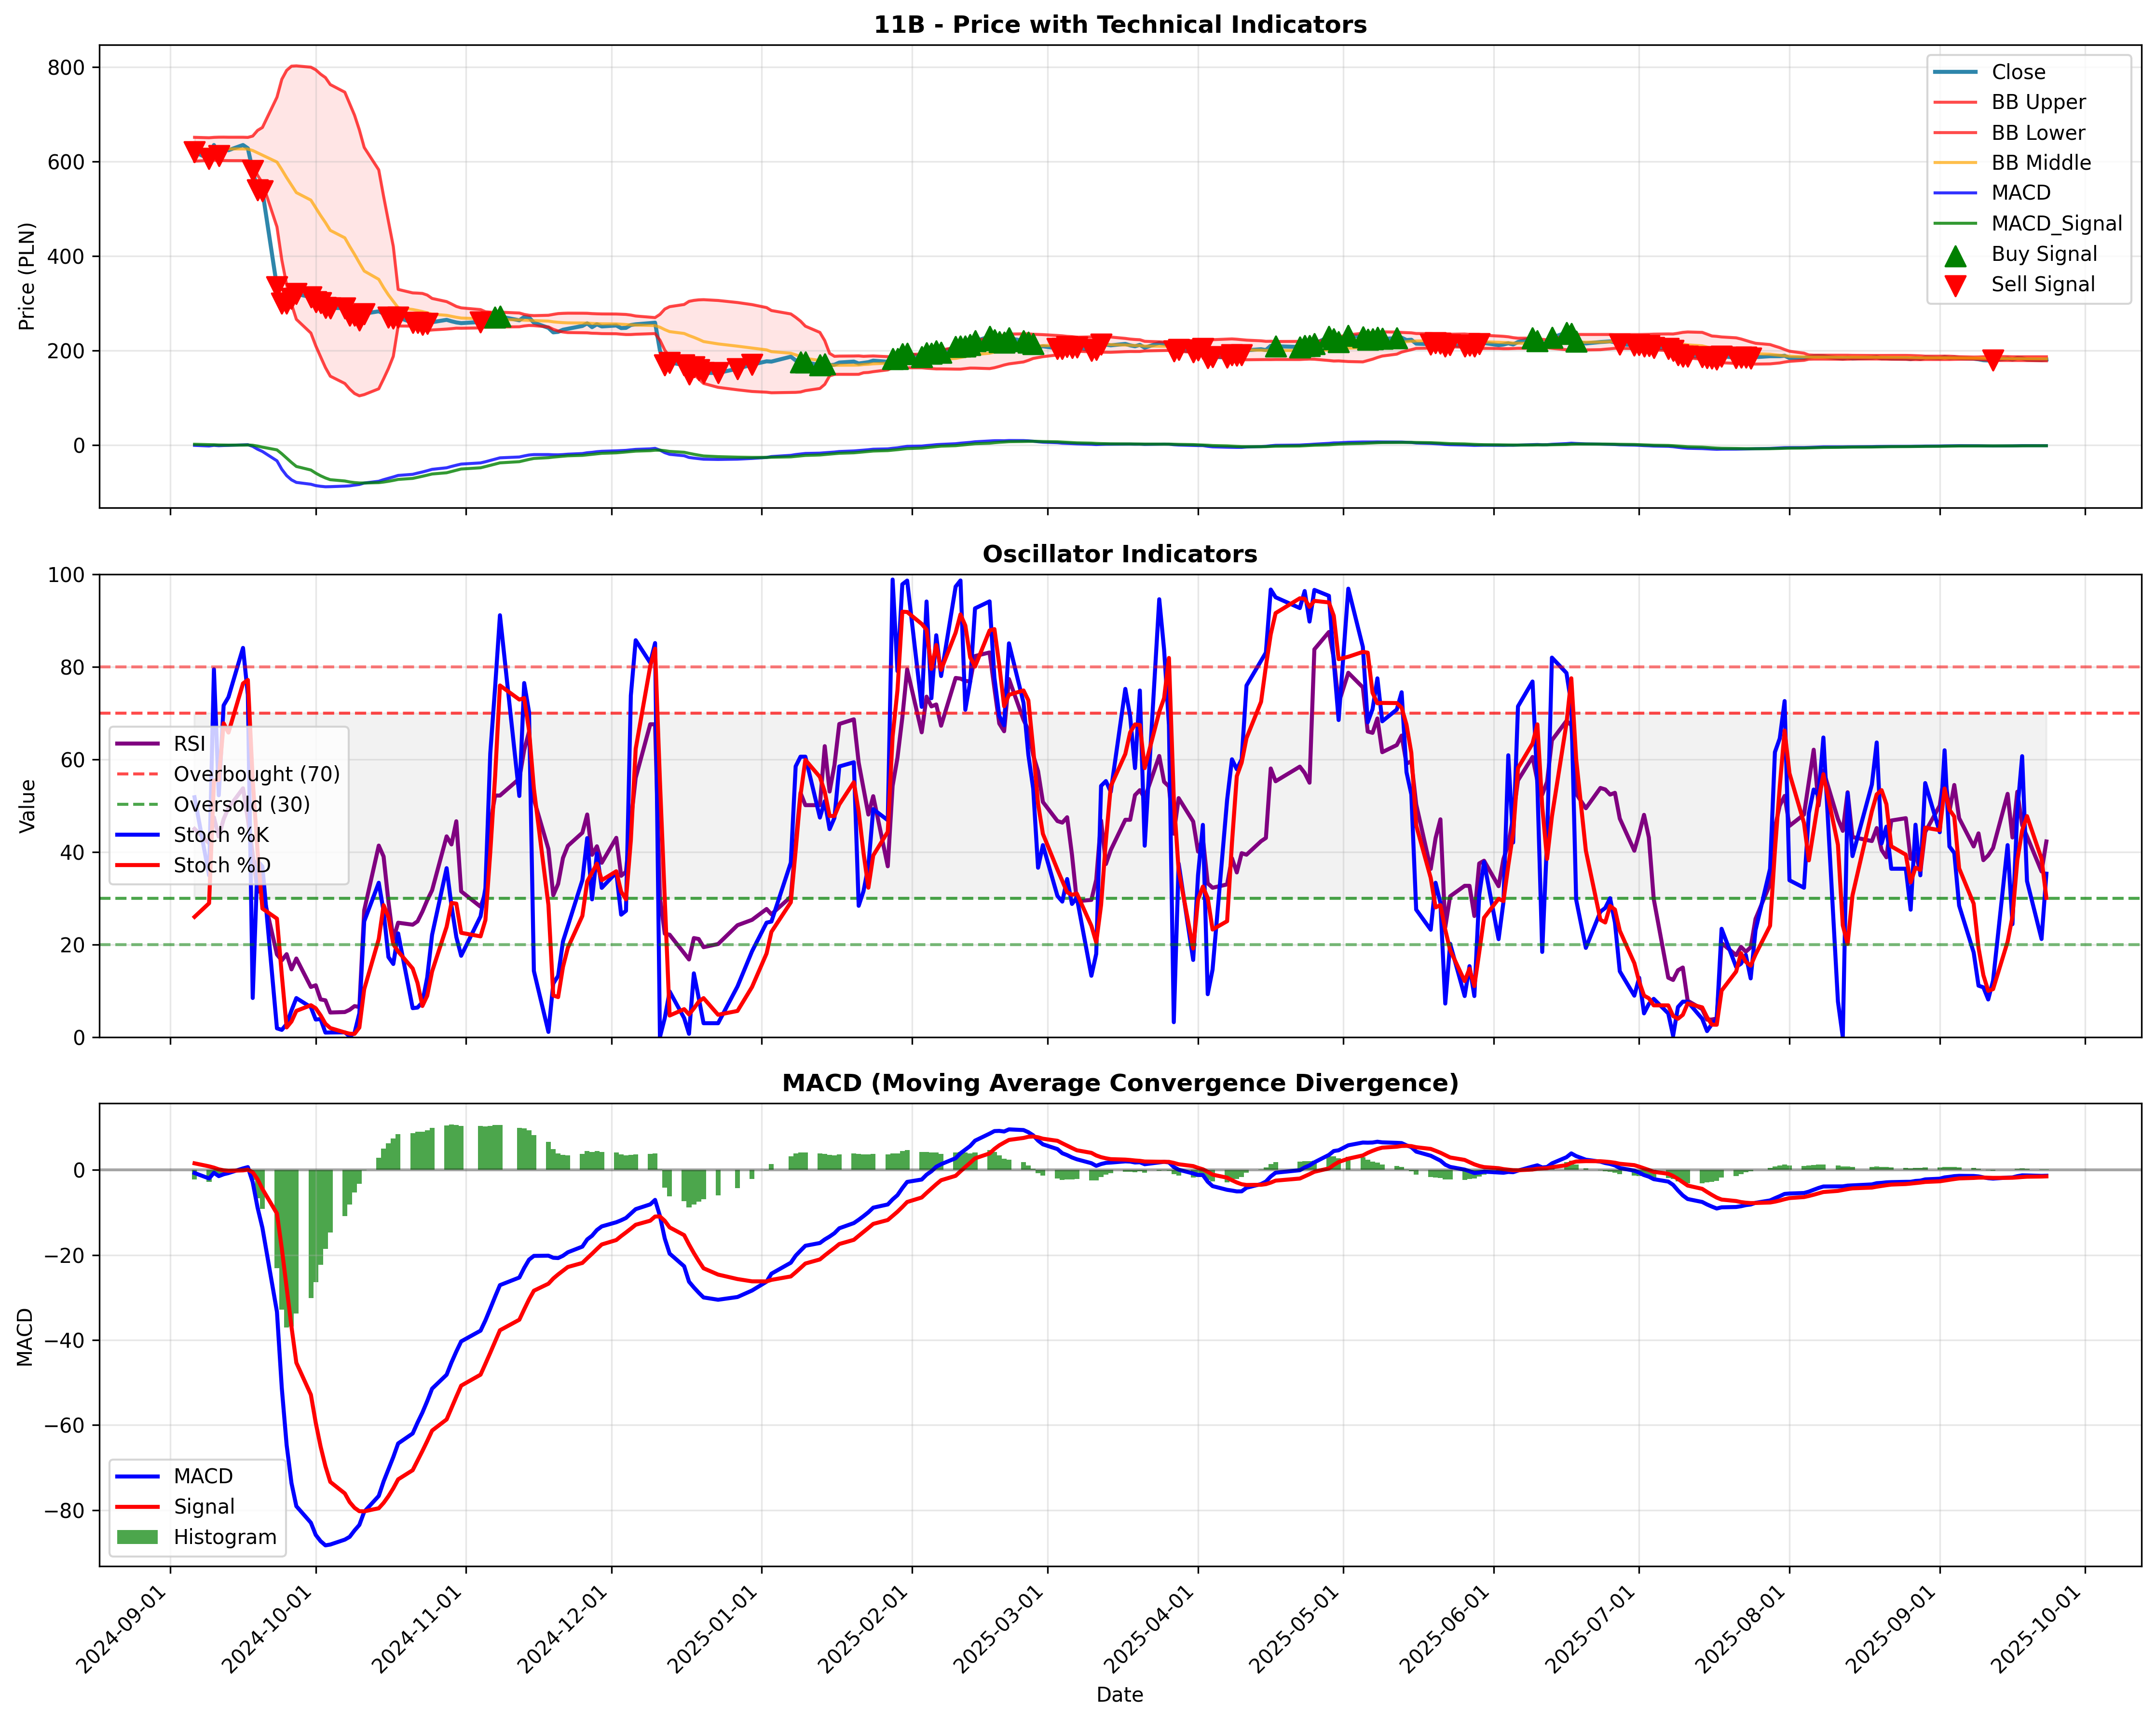Select the green Histogram swatch in MACD legend
The height and width of the screenshot is (1720, 2156).
click(138, 1537)
